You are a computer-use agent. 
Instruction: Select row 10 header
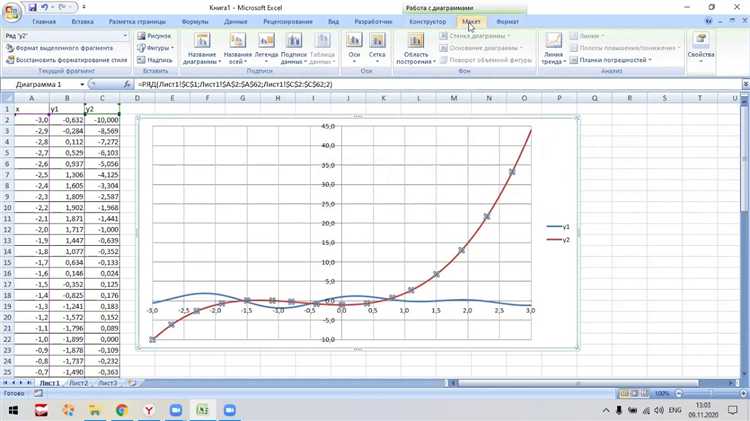[x=7, y=208]
